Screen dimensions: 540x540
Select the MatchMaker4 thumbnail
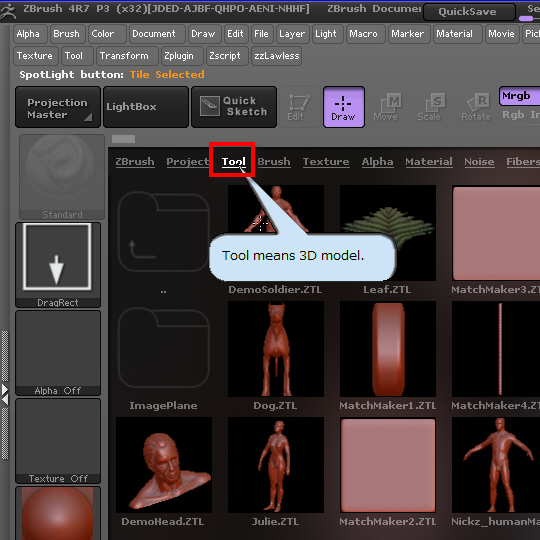point(496,349)
